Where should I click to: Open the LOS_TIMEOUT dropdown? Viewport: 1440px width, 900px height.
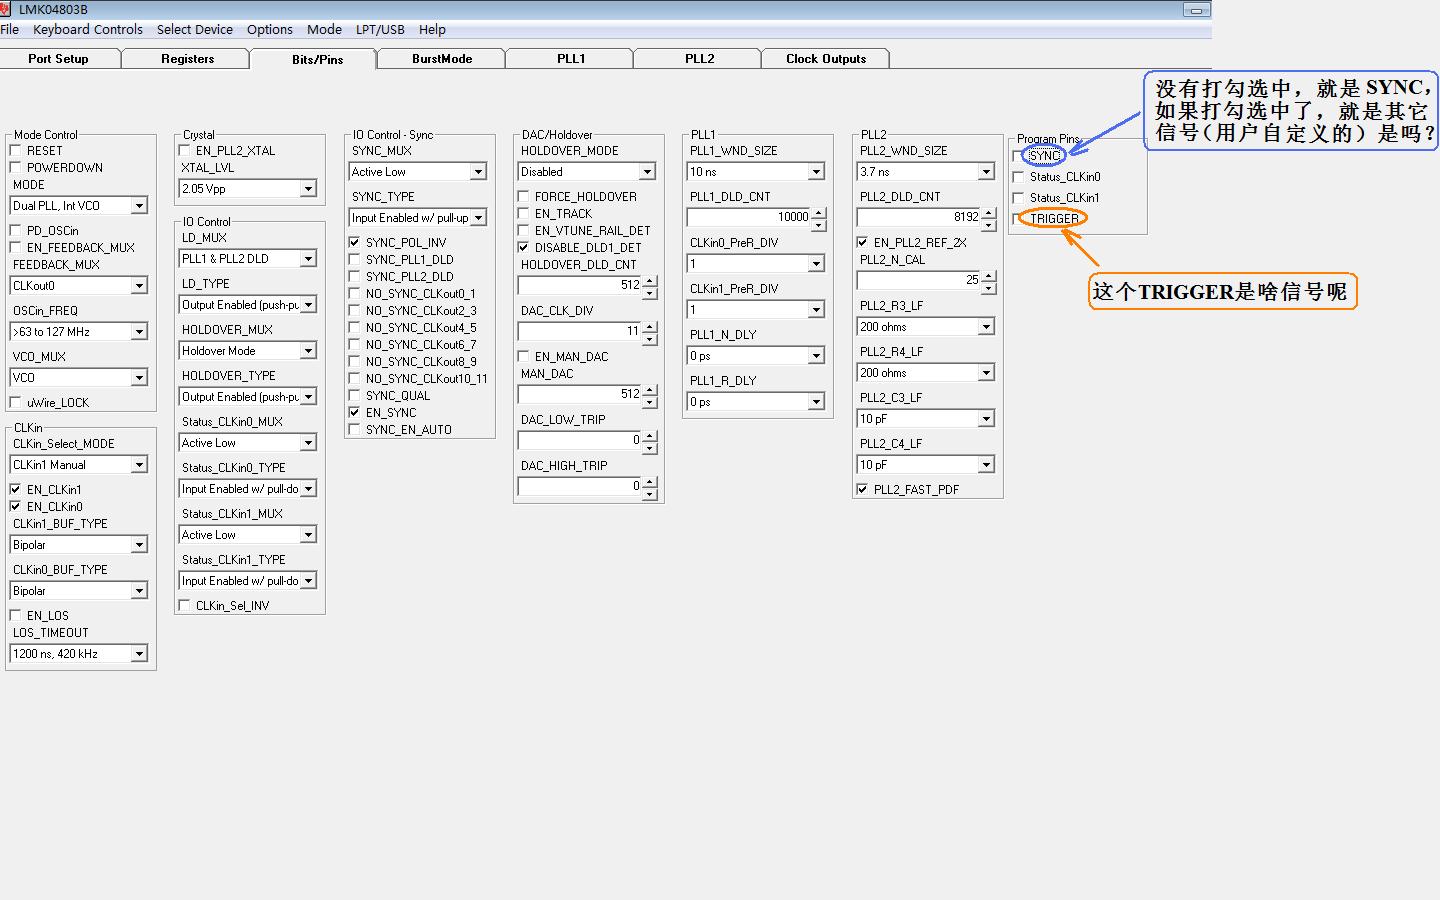pos(79,654)
